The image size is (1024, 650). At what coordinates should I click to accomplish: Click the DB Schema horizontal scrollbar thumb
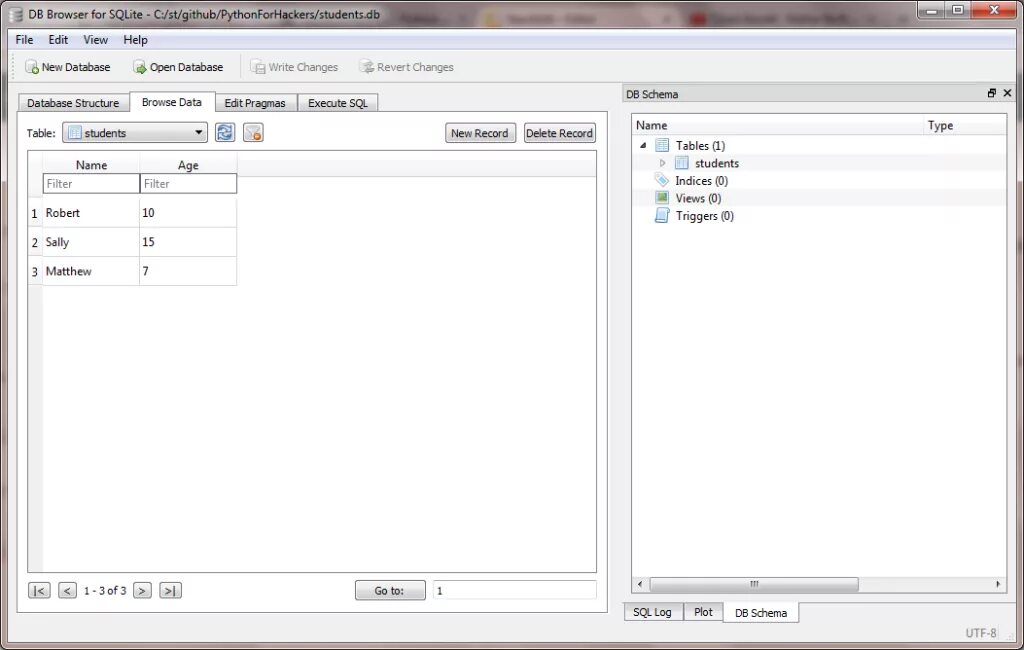coord(754,584)
